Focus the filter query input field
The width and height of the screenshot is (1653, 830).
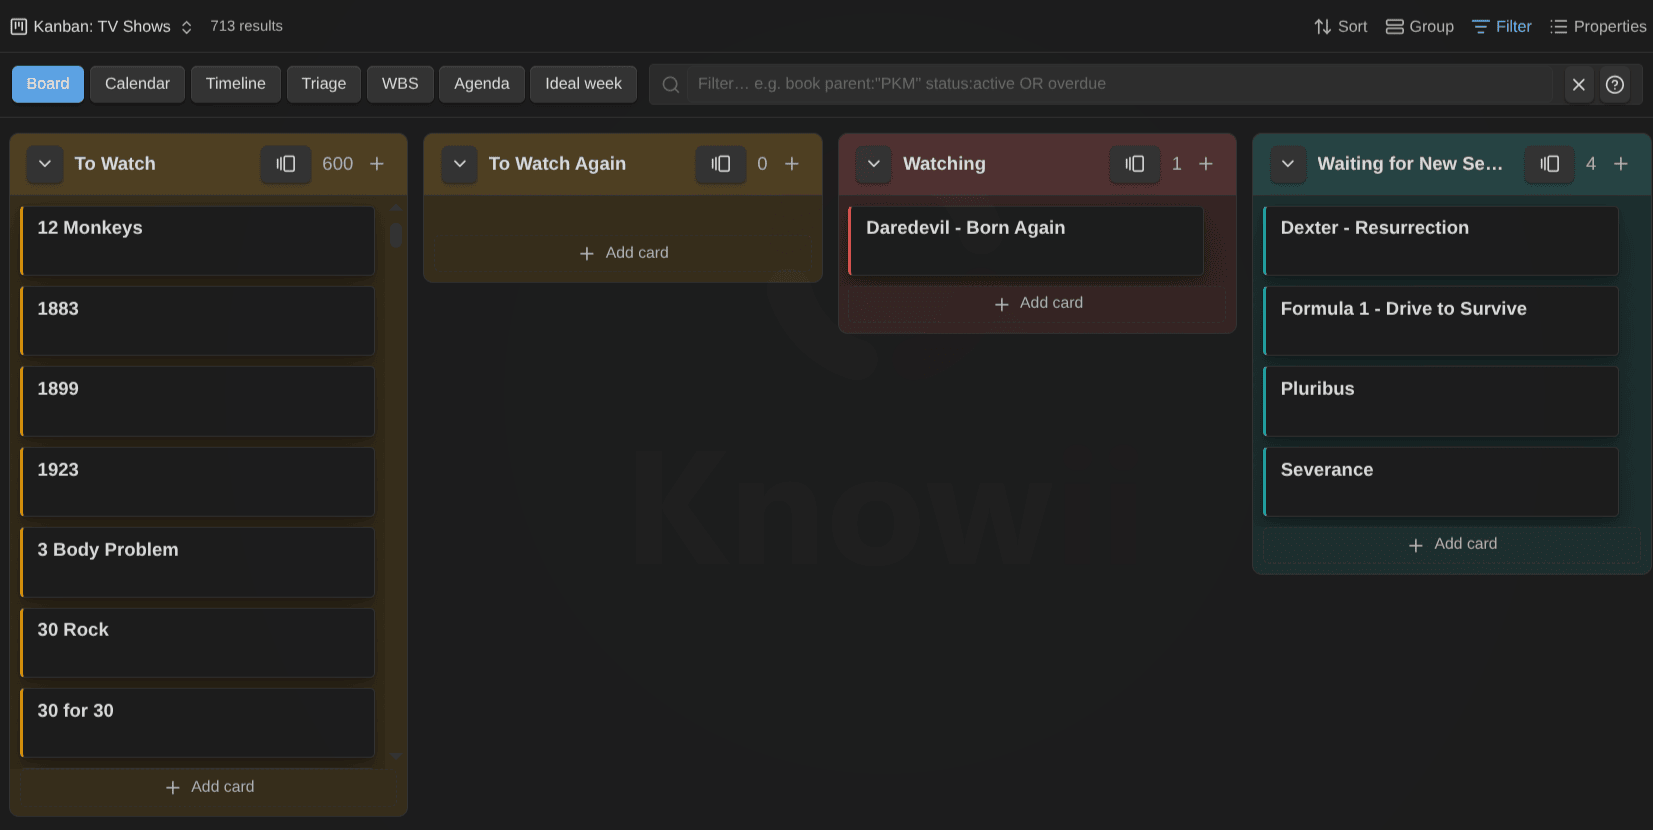(x=1120, y=84)
